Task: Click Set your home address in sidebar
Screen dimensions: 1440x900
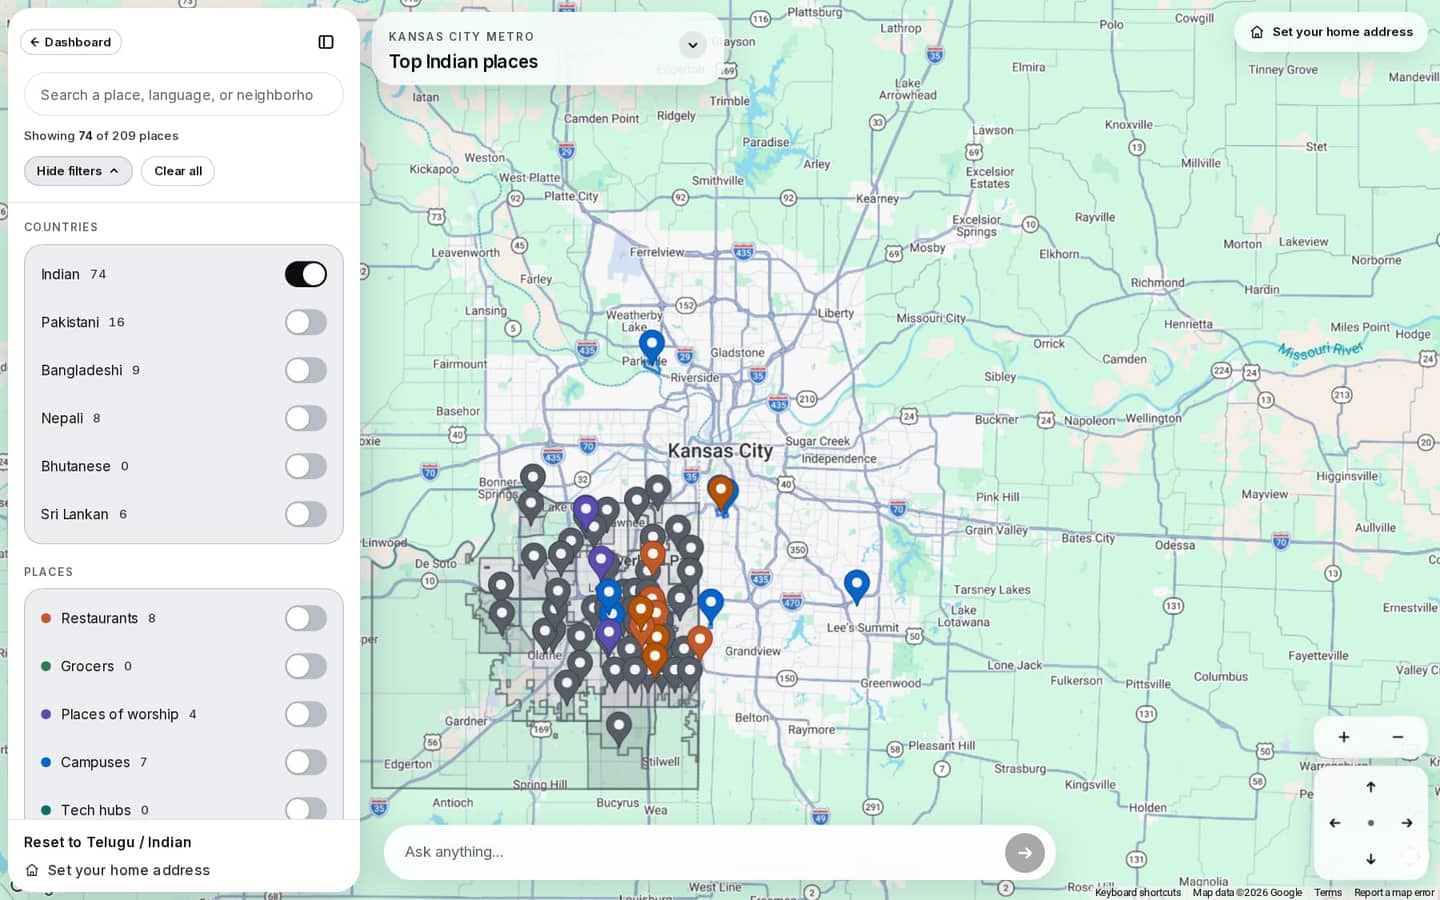Action: coord(118,870)
